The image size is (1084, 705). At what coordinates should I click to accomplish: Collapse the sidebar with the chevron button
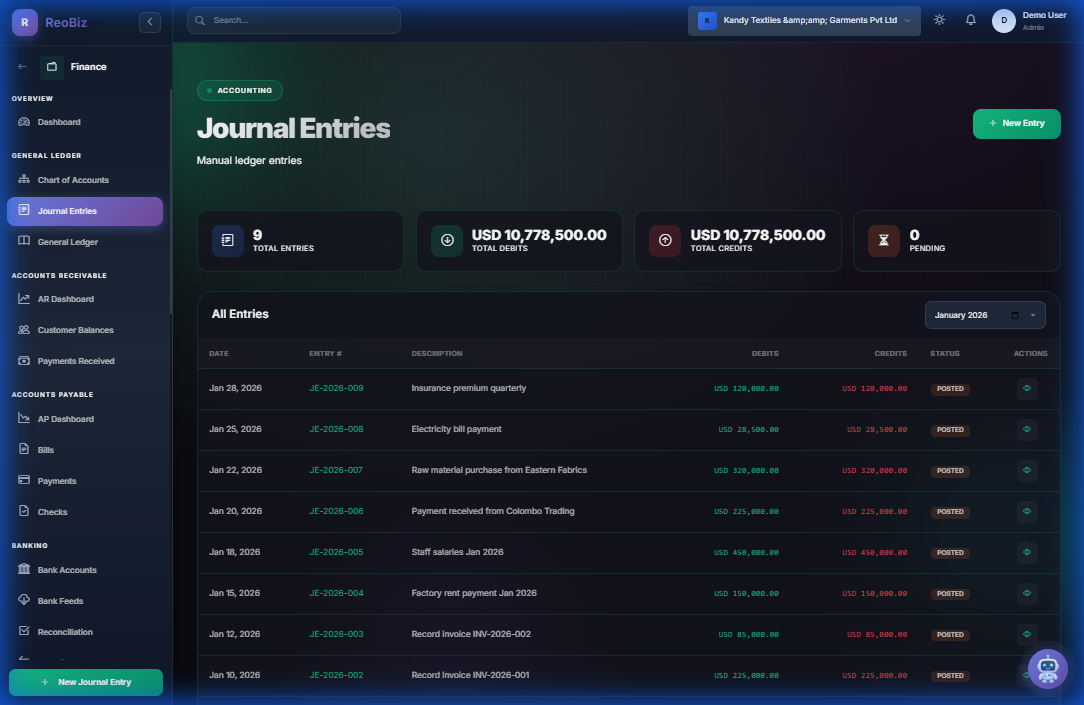pyautogui.click(x=149, y=21)
